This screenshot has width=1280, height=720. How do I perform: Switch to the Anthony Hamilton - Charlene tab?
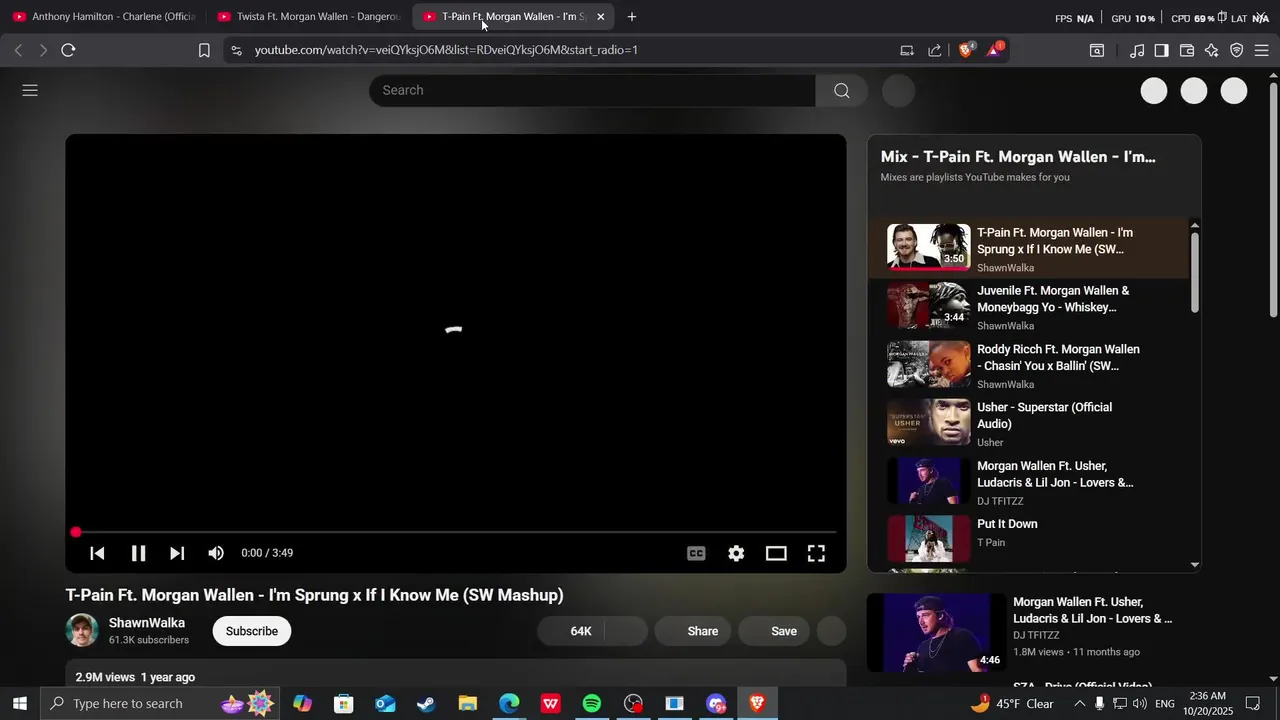pyautogui.click(x=104, y=17)
